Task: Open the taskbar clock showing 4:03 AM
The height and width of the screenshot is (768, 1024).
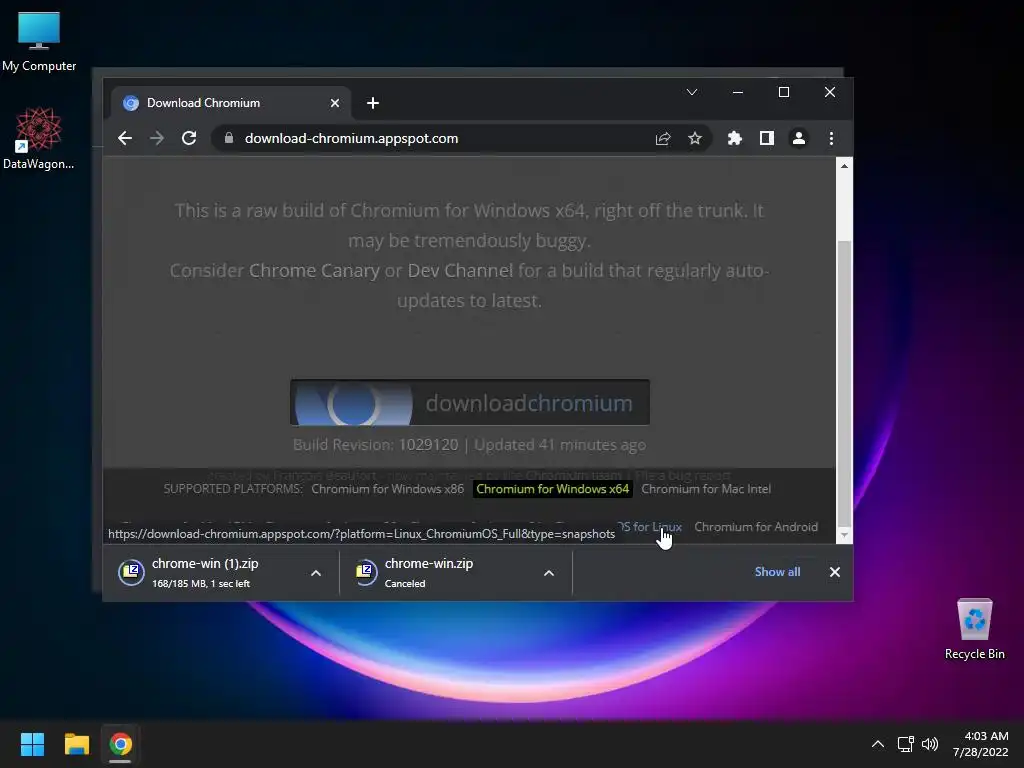Action: pyautogui.click(x=981, y=744)
